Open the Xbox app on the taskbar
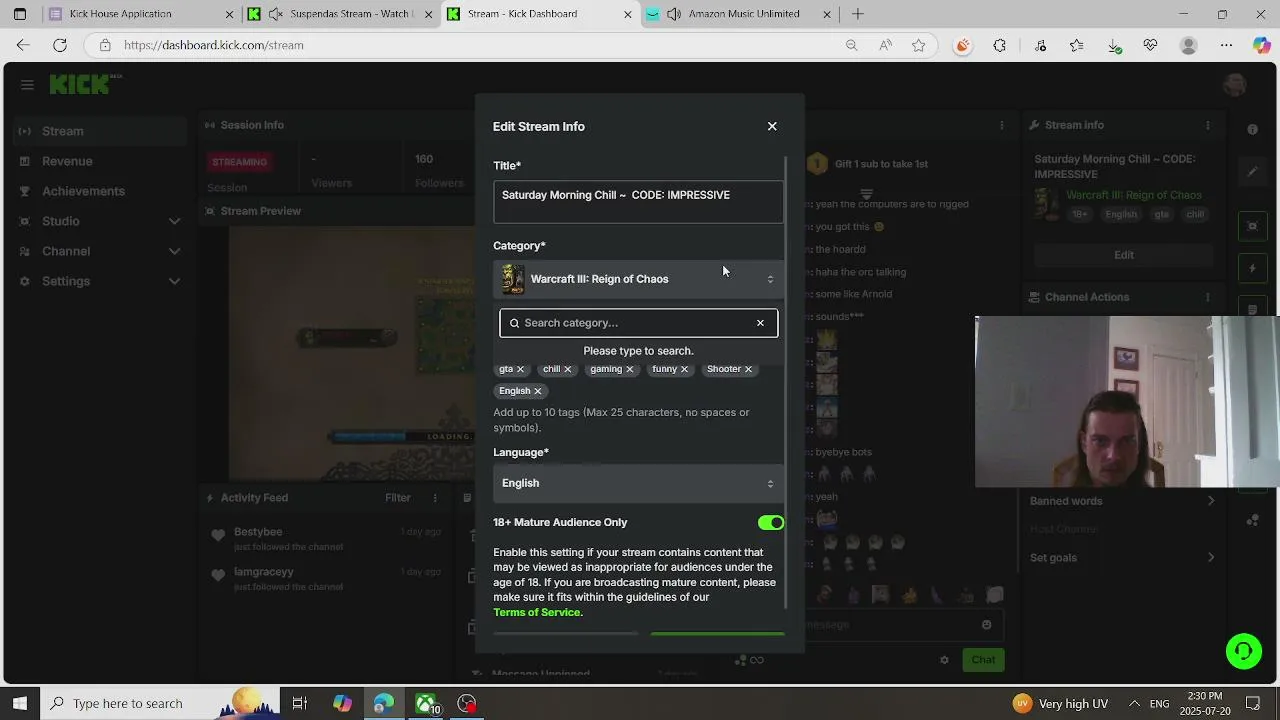Screen dimensions: 1280x720 (427, 704)
